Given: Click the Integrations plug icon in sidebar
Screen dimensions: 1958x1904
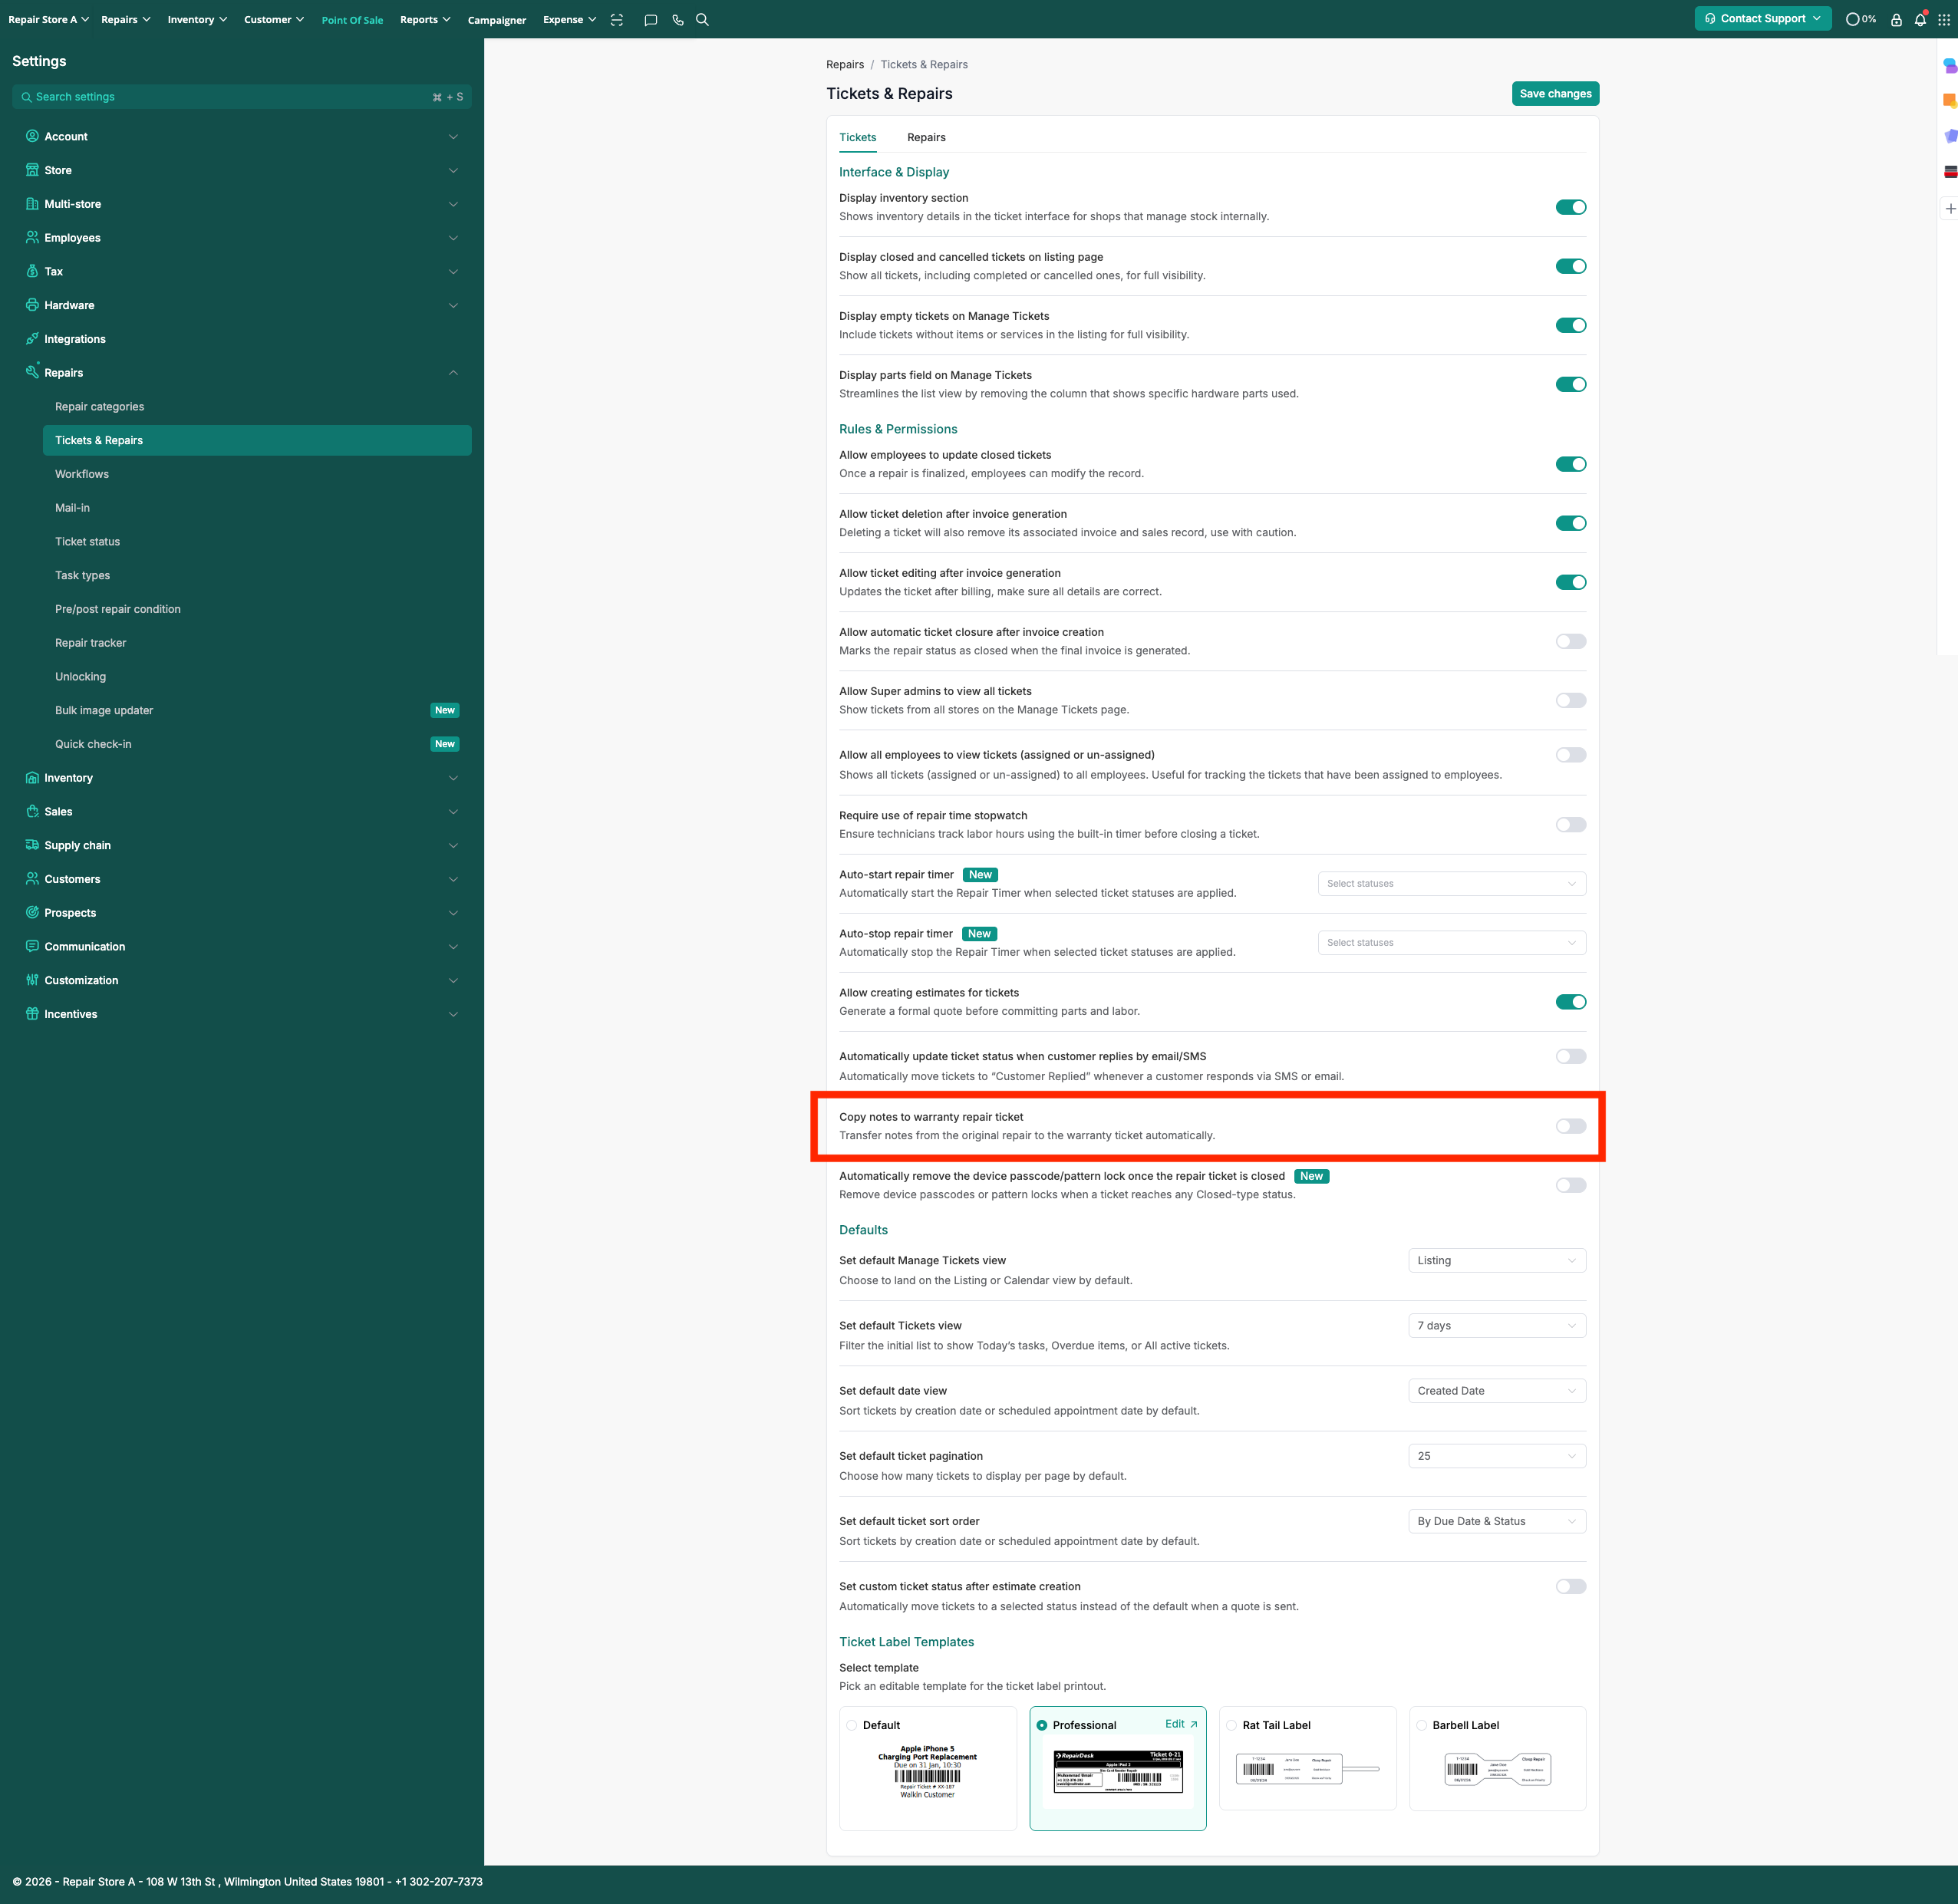Looking at the screenshot, I should tap(32, 339).
